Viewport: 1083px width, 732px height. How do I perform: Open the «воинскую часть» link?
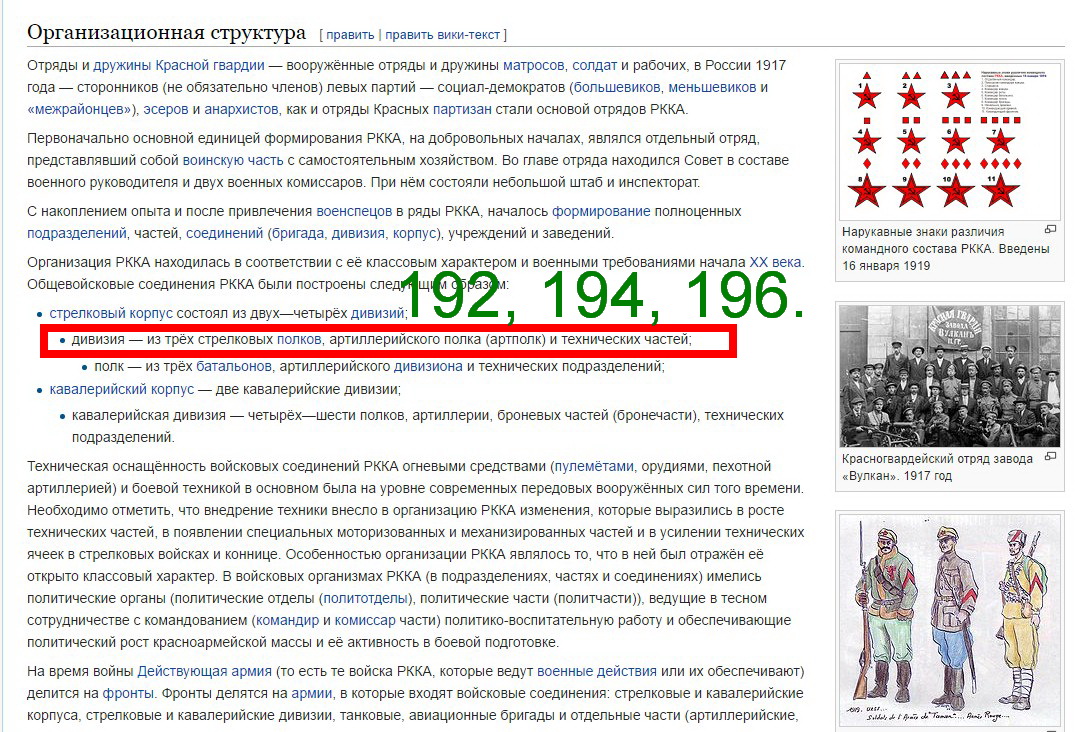coord(233,160)
